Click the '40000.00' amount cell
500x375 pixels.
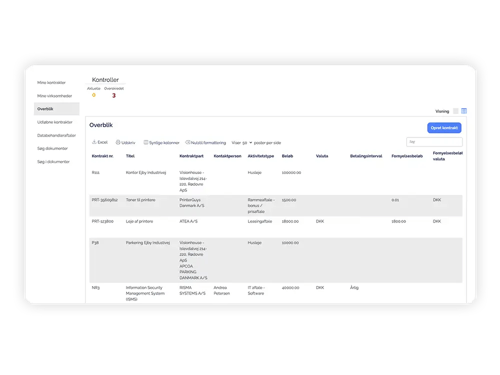pyautogui.click(x=290, y=288)
